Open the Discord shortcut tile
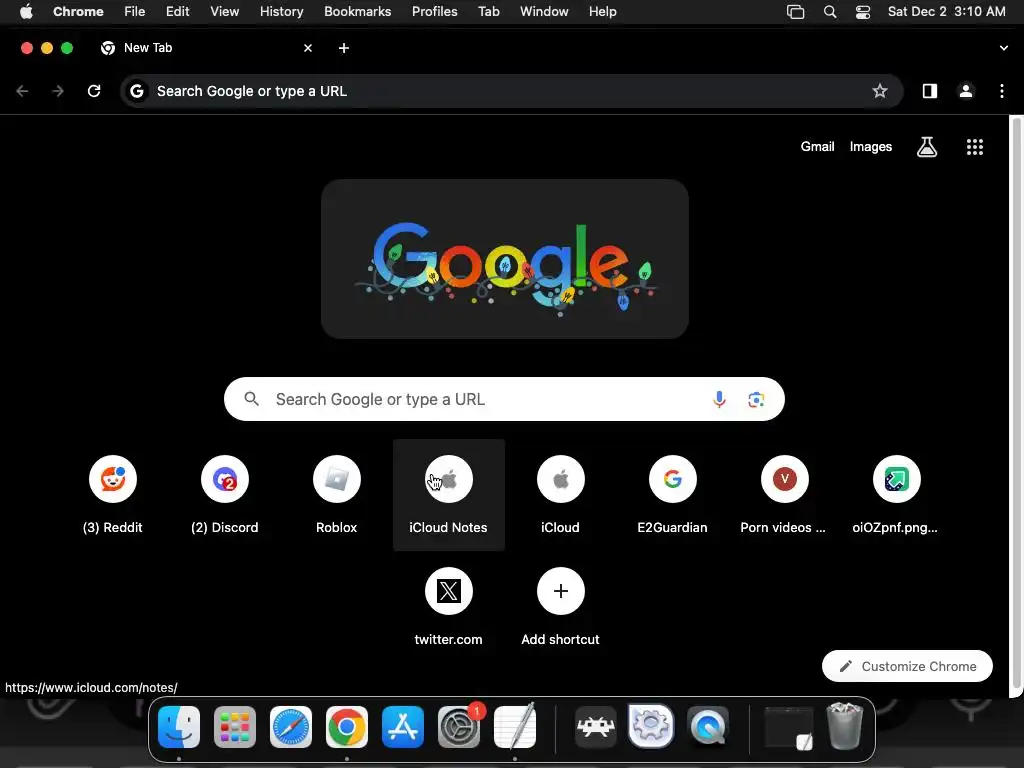The height and width of the screenshot is (768, 1024). (x=225, y=494)
